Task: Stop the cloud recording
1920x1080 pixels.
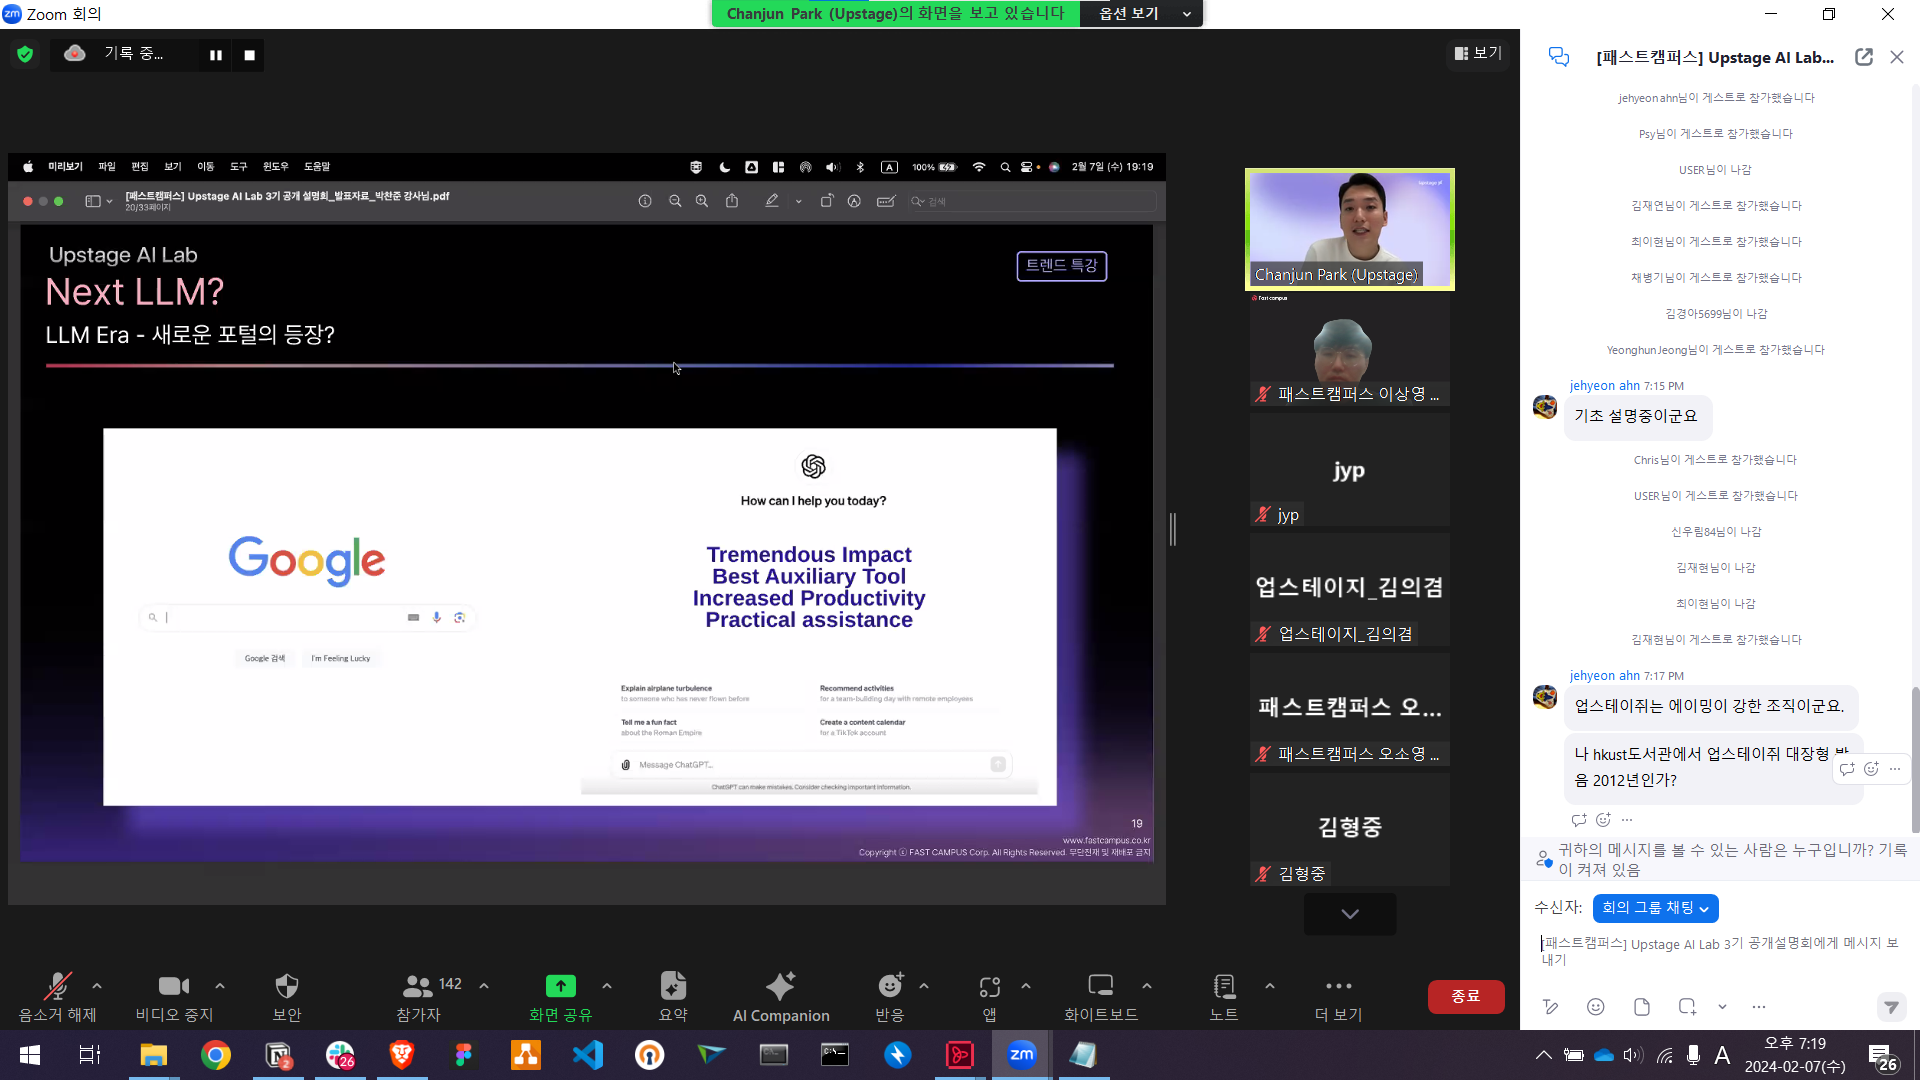Action: (250, 55)
